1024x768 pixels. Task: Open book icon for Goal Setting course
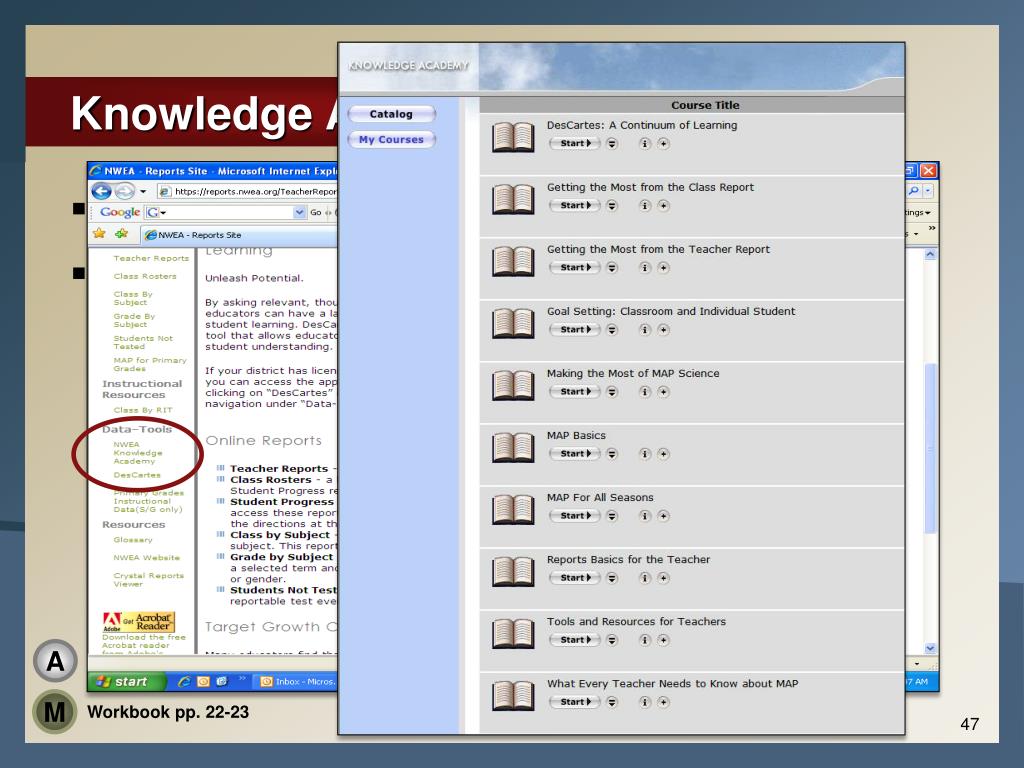click(513, 323)
